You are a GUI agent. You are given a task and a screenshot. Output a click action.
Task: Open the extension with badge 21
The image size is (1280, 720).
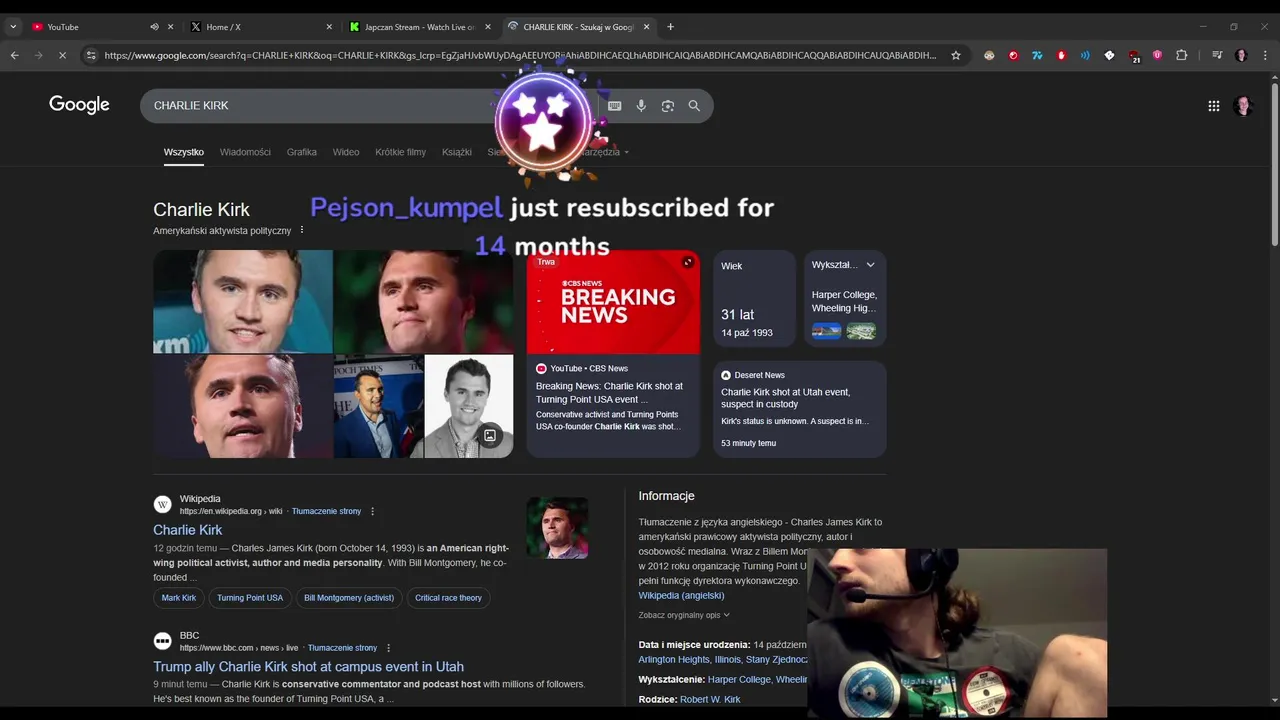coord(1133,56)
